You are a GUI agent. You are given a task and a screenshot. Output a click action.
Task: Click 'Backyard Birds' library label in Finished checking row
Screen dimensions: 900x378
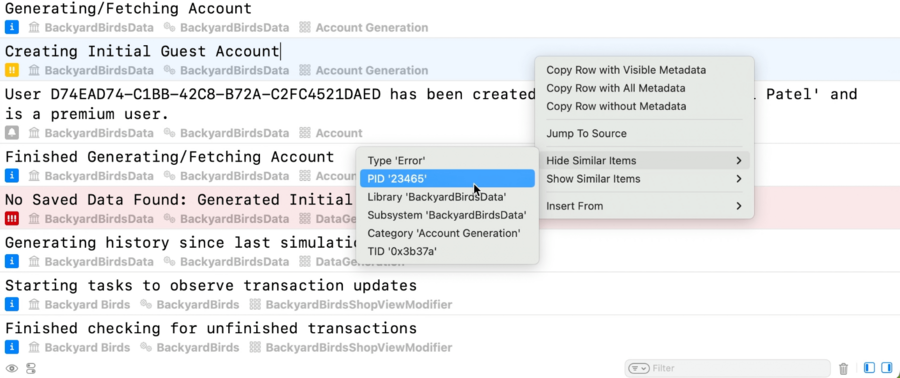coord(87,348)
